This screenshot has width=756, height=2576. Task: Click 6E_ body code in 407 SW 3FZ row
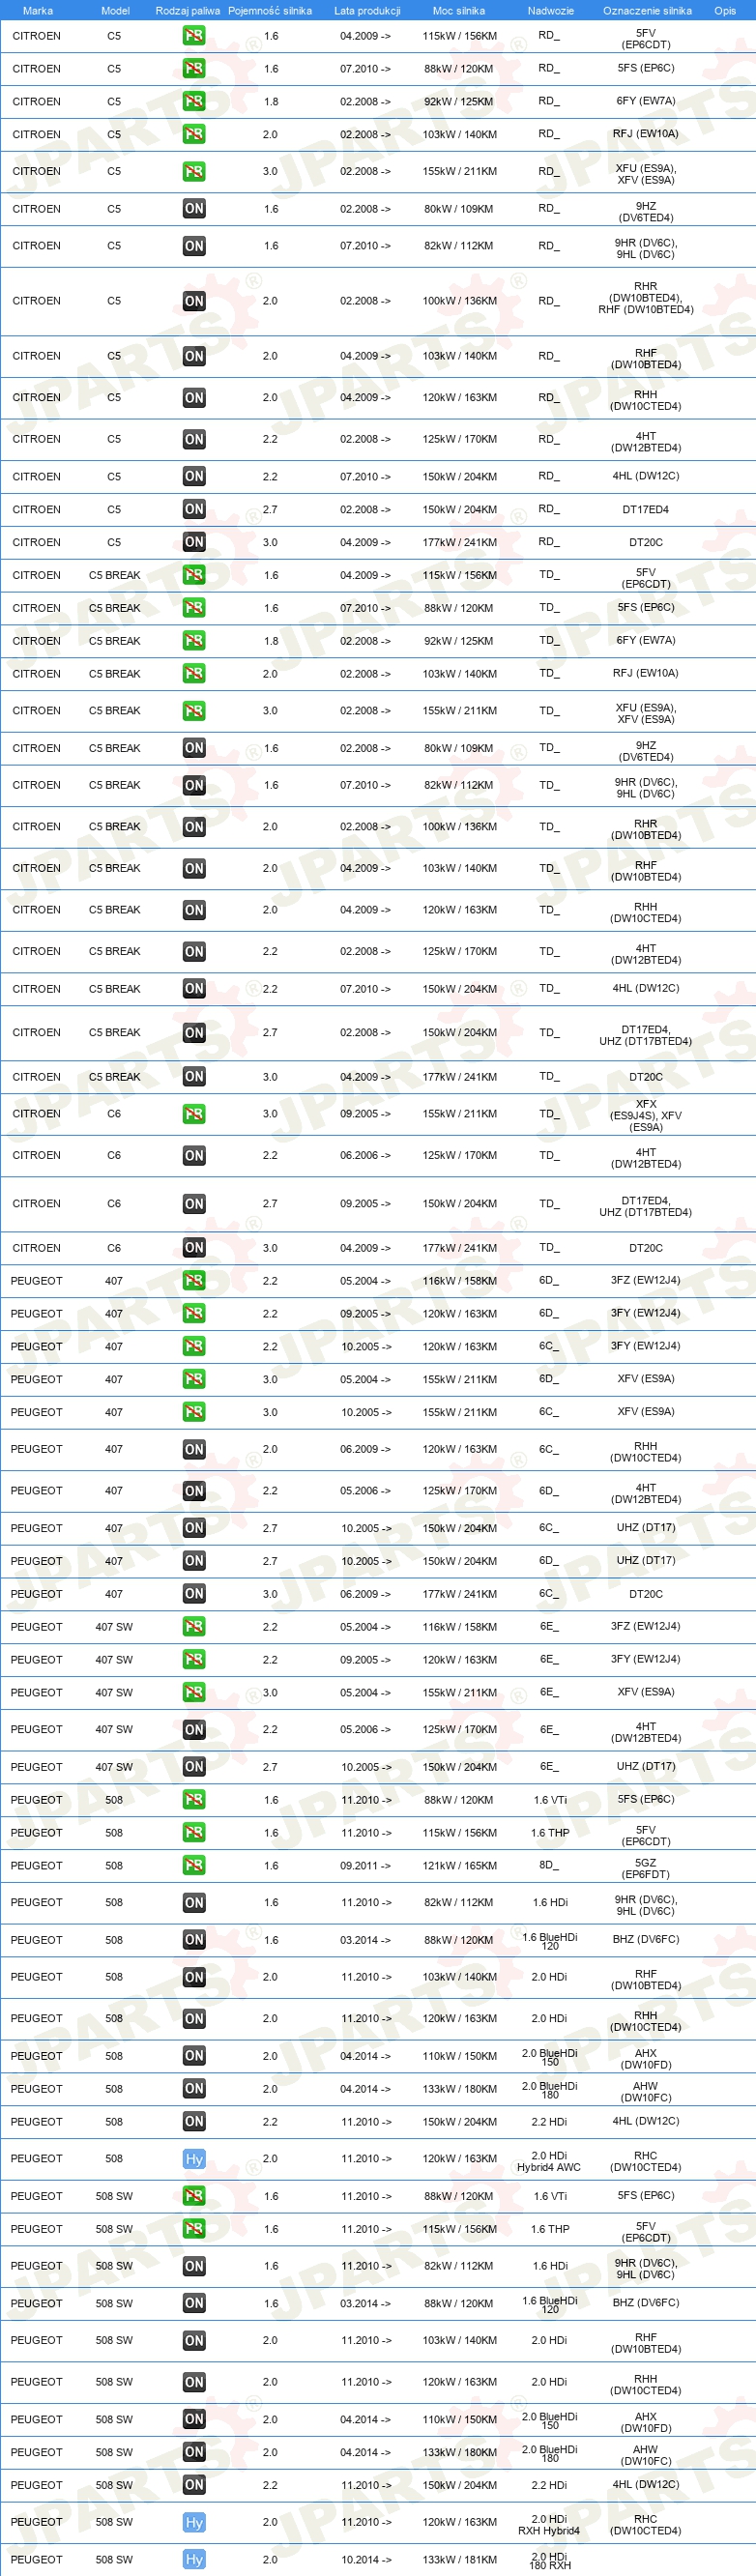pyautogui.click(x=549, y=1627)
